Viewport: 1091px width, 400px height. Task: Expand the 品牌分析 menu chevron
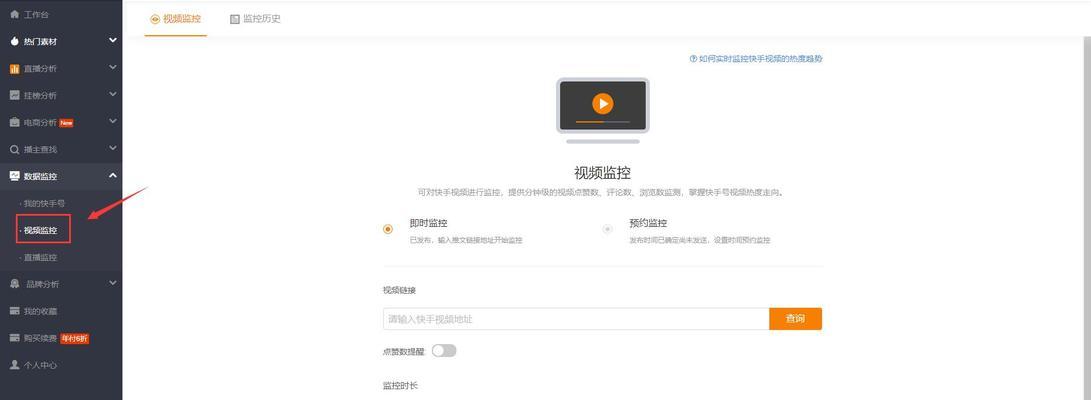click(x=113, y=283)
